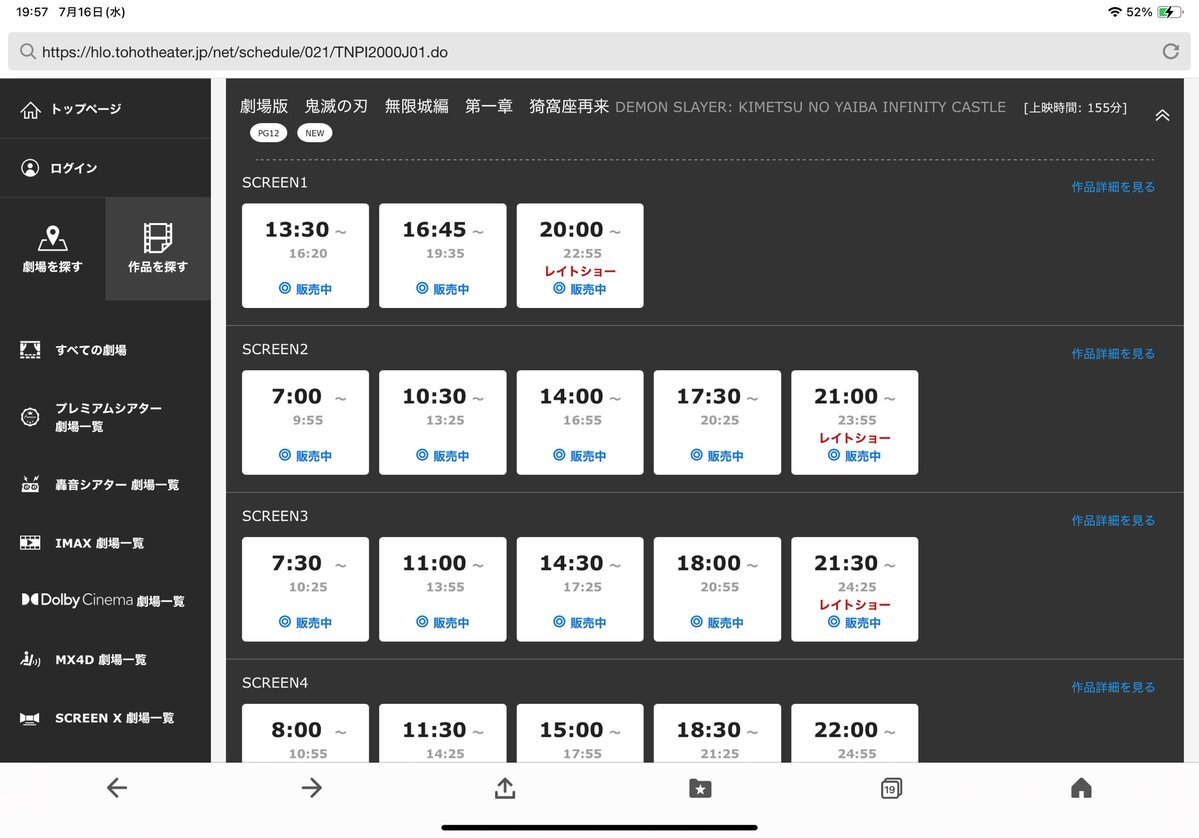Image resolution: width=1199 pixels, height=838 pixels.
Task: Open MX4D 劇場一覧 entry
Action: click(x=105, y=659)
